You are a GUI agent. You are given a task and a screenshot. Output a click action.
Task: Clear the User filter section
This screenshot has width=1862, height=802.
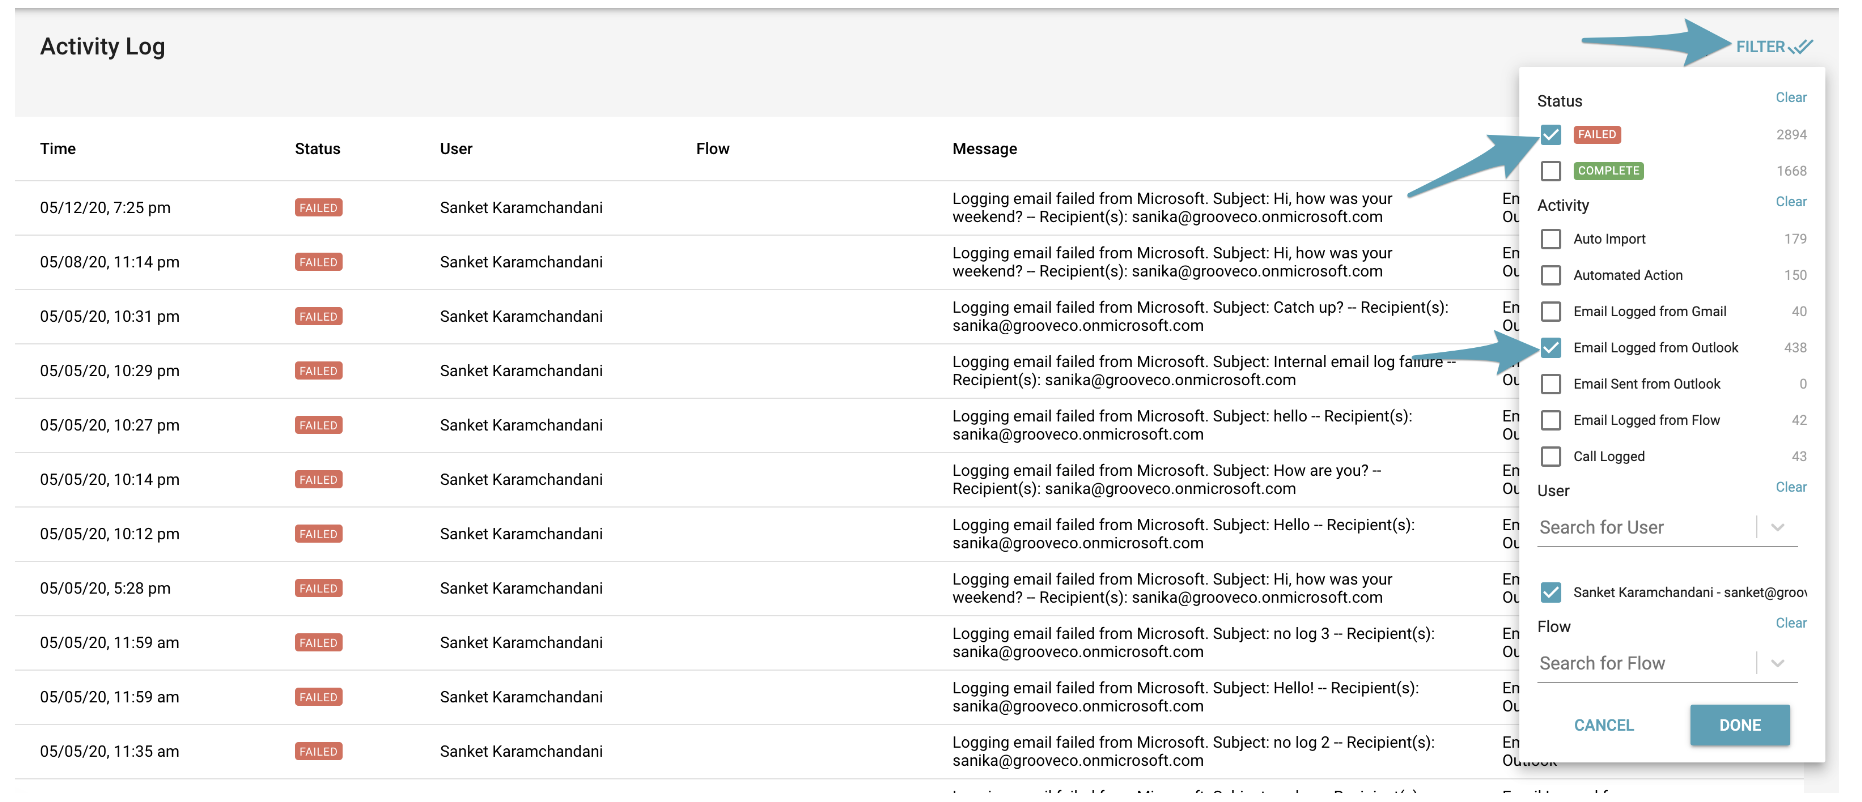1790,488
